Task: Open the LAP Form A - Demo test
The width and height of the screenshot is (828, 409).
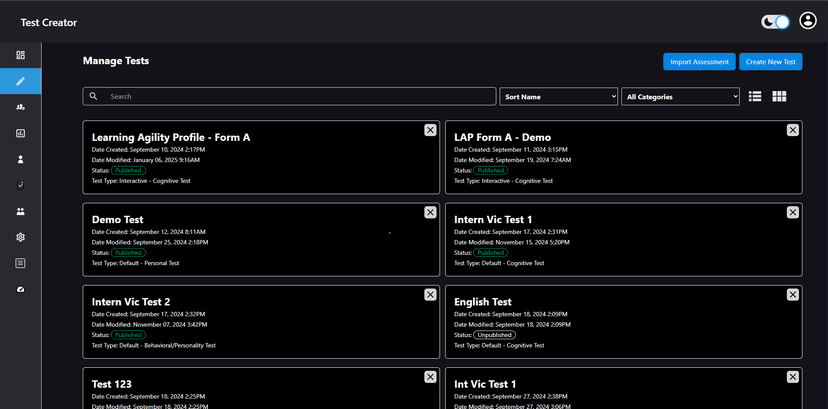Action: (x=502, y=137)
